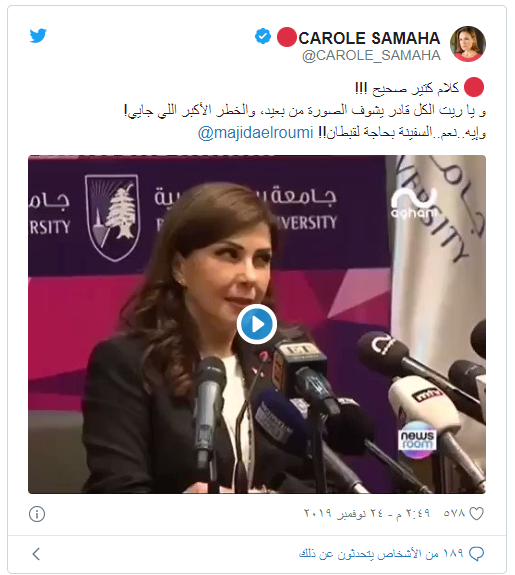Click the university logo in video frame
Screen dimensions: 515x575
click(x=112, y=217)
